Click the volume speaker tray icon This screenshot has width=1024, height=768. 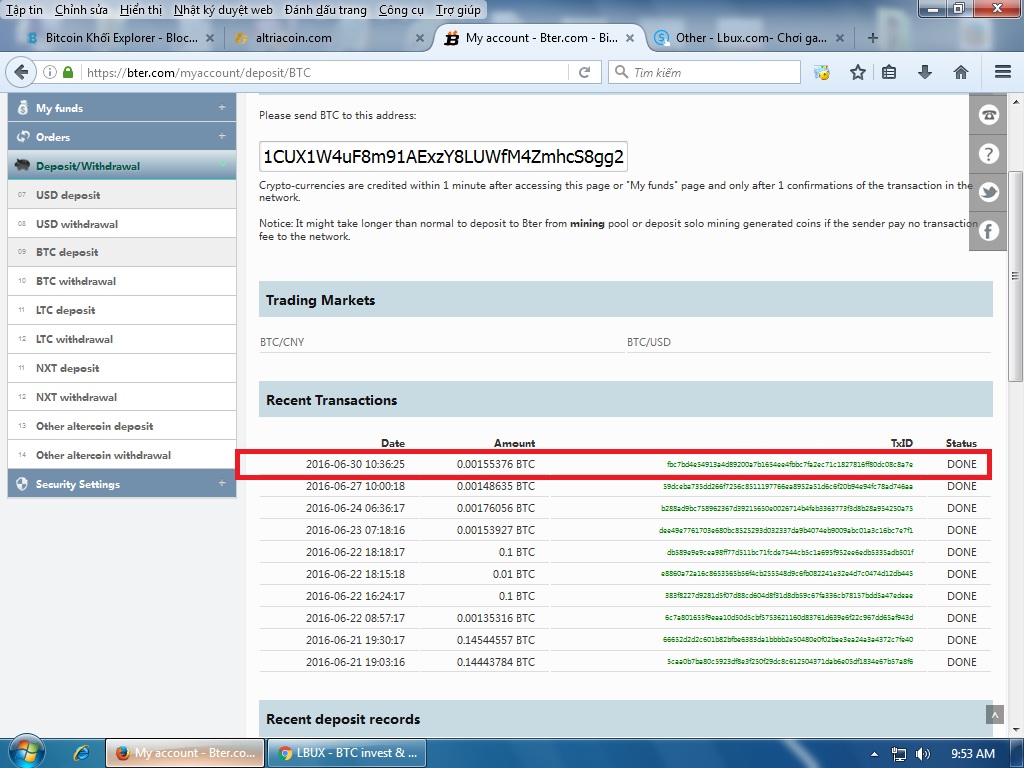[x=922, y=754]
